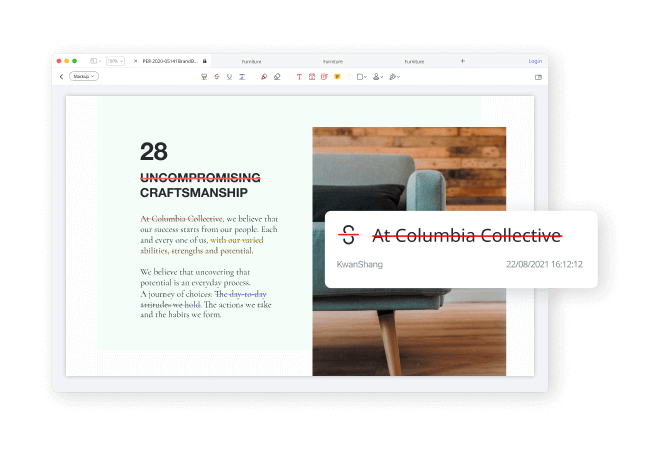
Task: Click 'and the habits we form.' line
Action: 181,315
